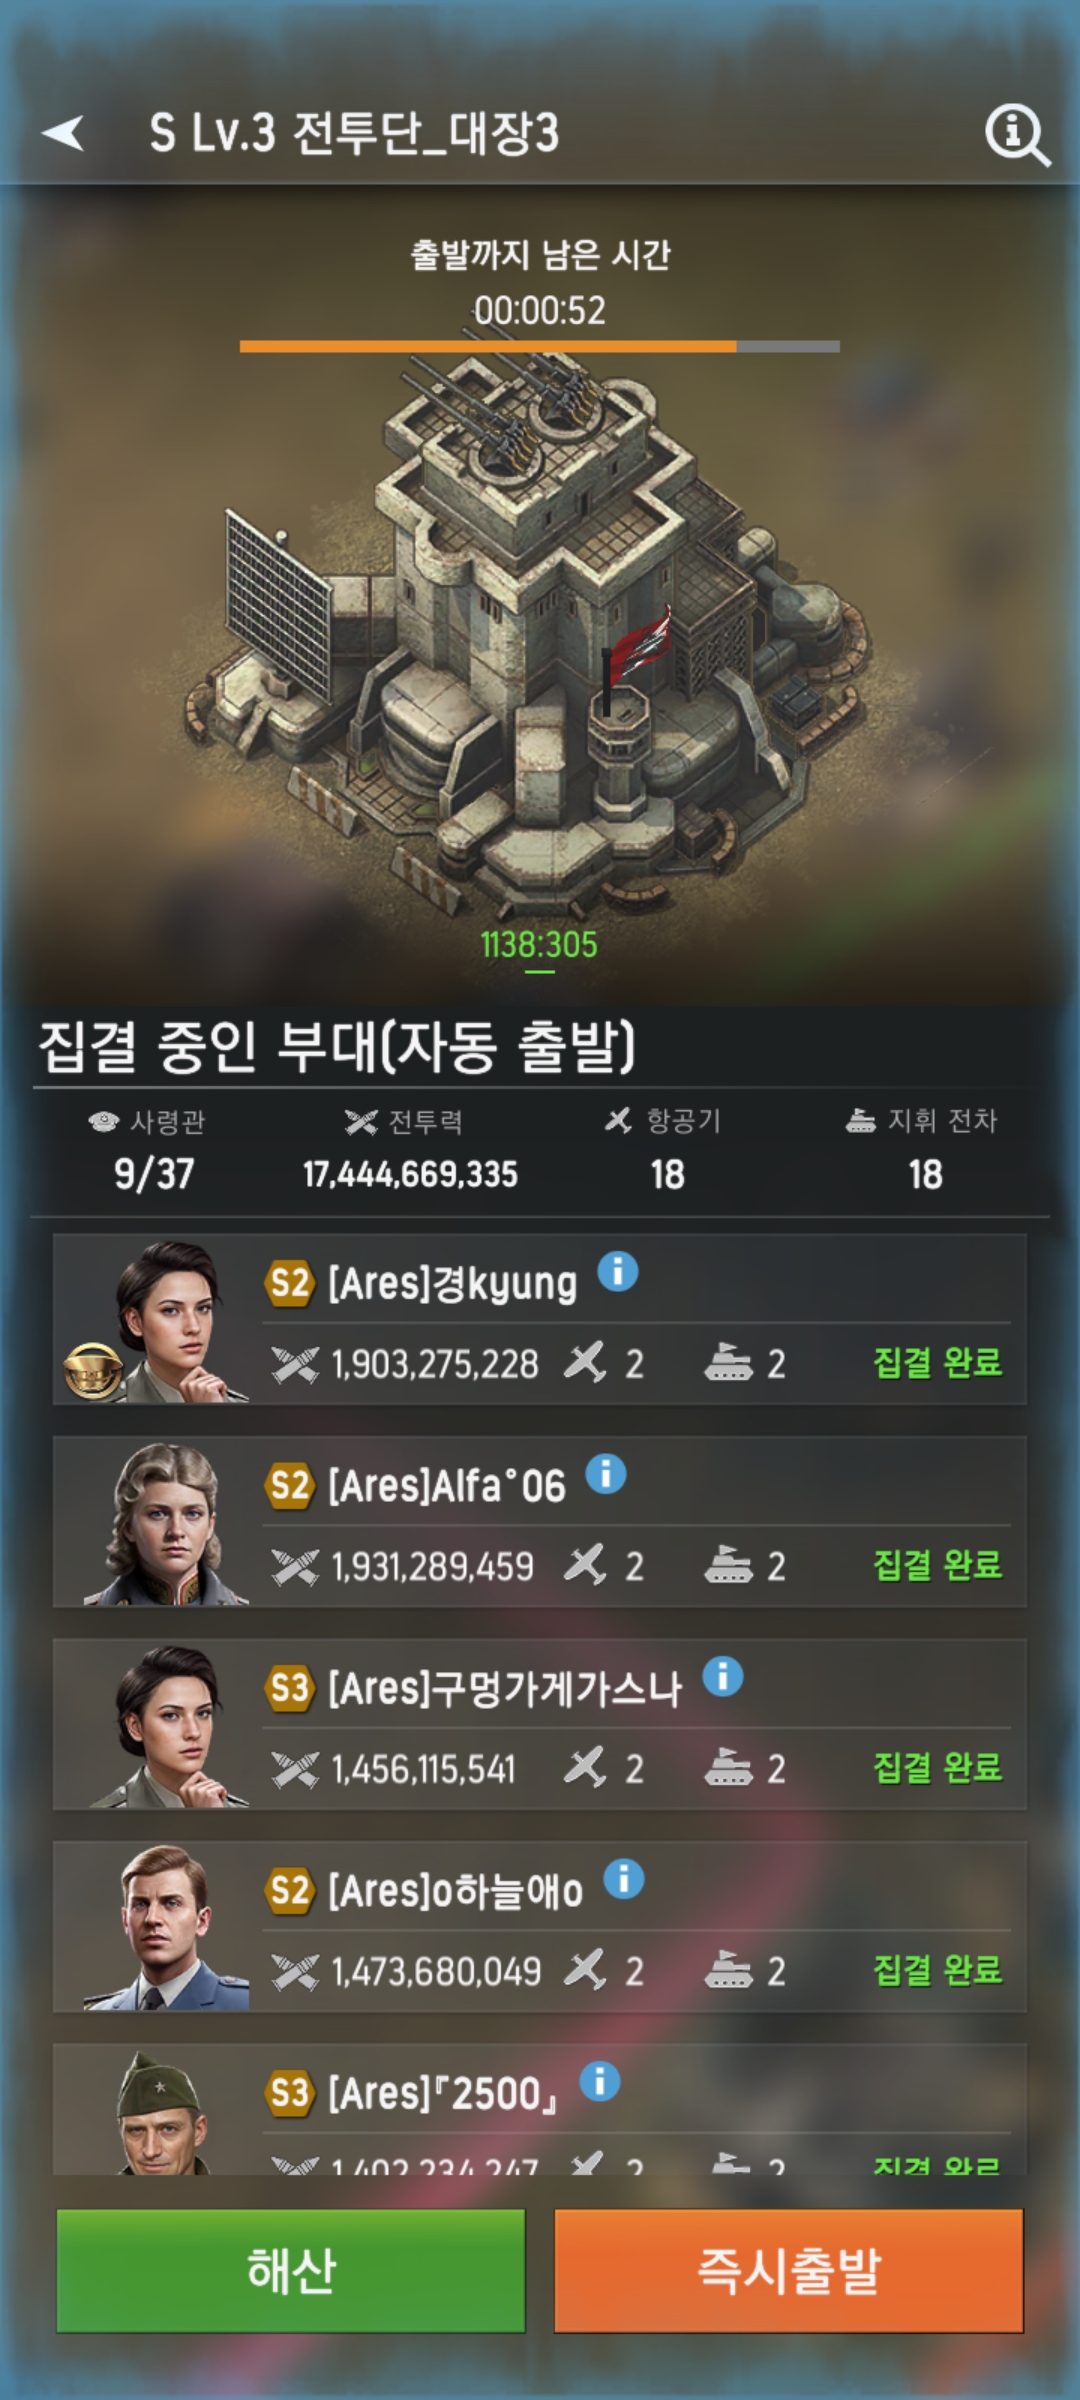The image size is (1080, 2400).
Task: Tap the gold rally leader badge on 경kyung
Action: pos(93,1370)
